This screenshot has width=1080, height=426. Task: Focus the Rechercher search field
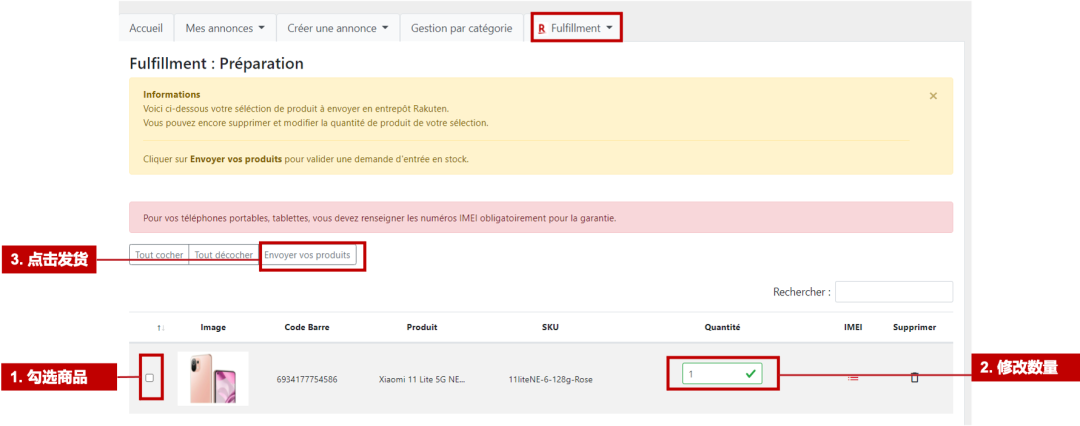coord(893,292)
